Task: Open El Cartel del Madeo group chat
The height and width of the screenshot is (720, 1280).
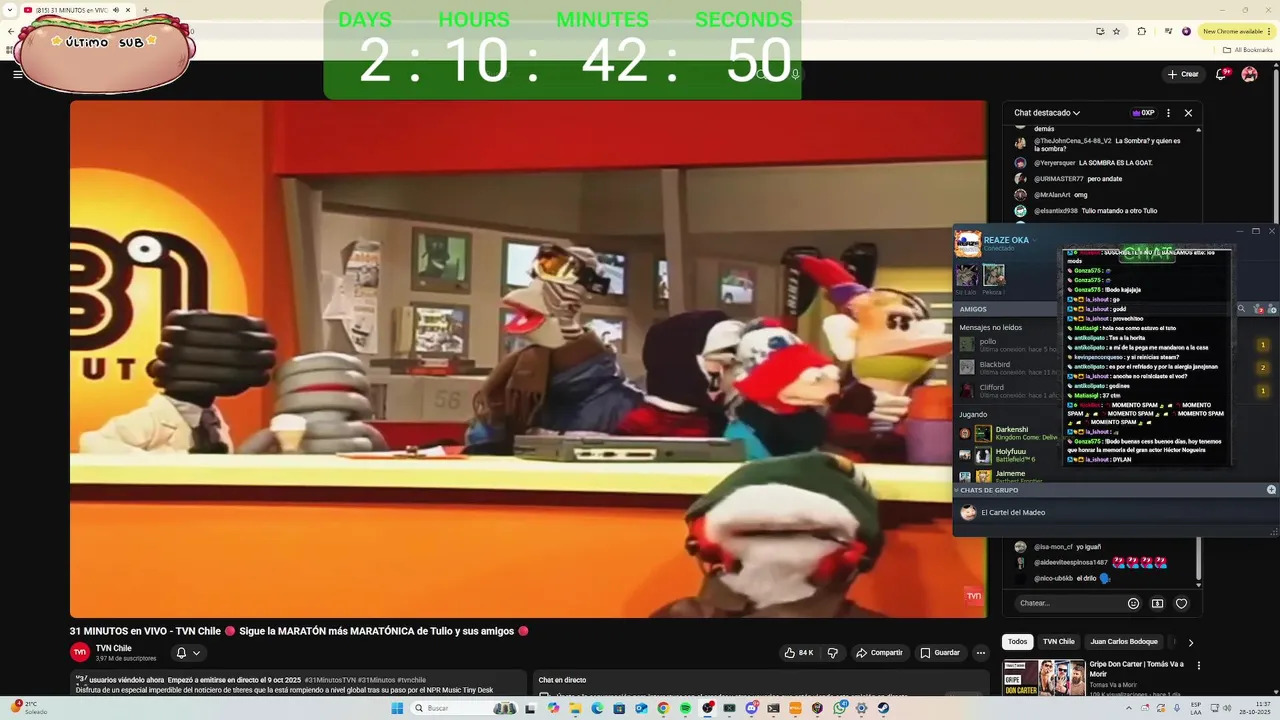Action: [1013, 512]
